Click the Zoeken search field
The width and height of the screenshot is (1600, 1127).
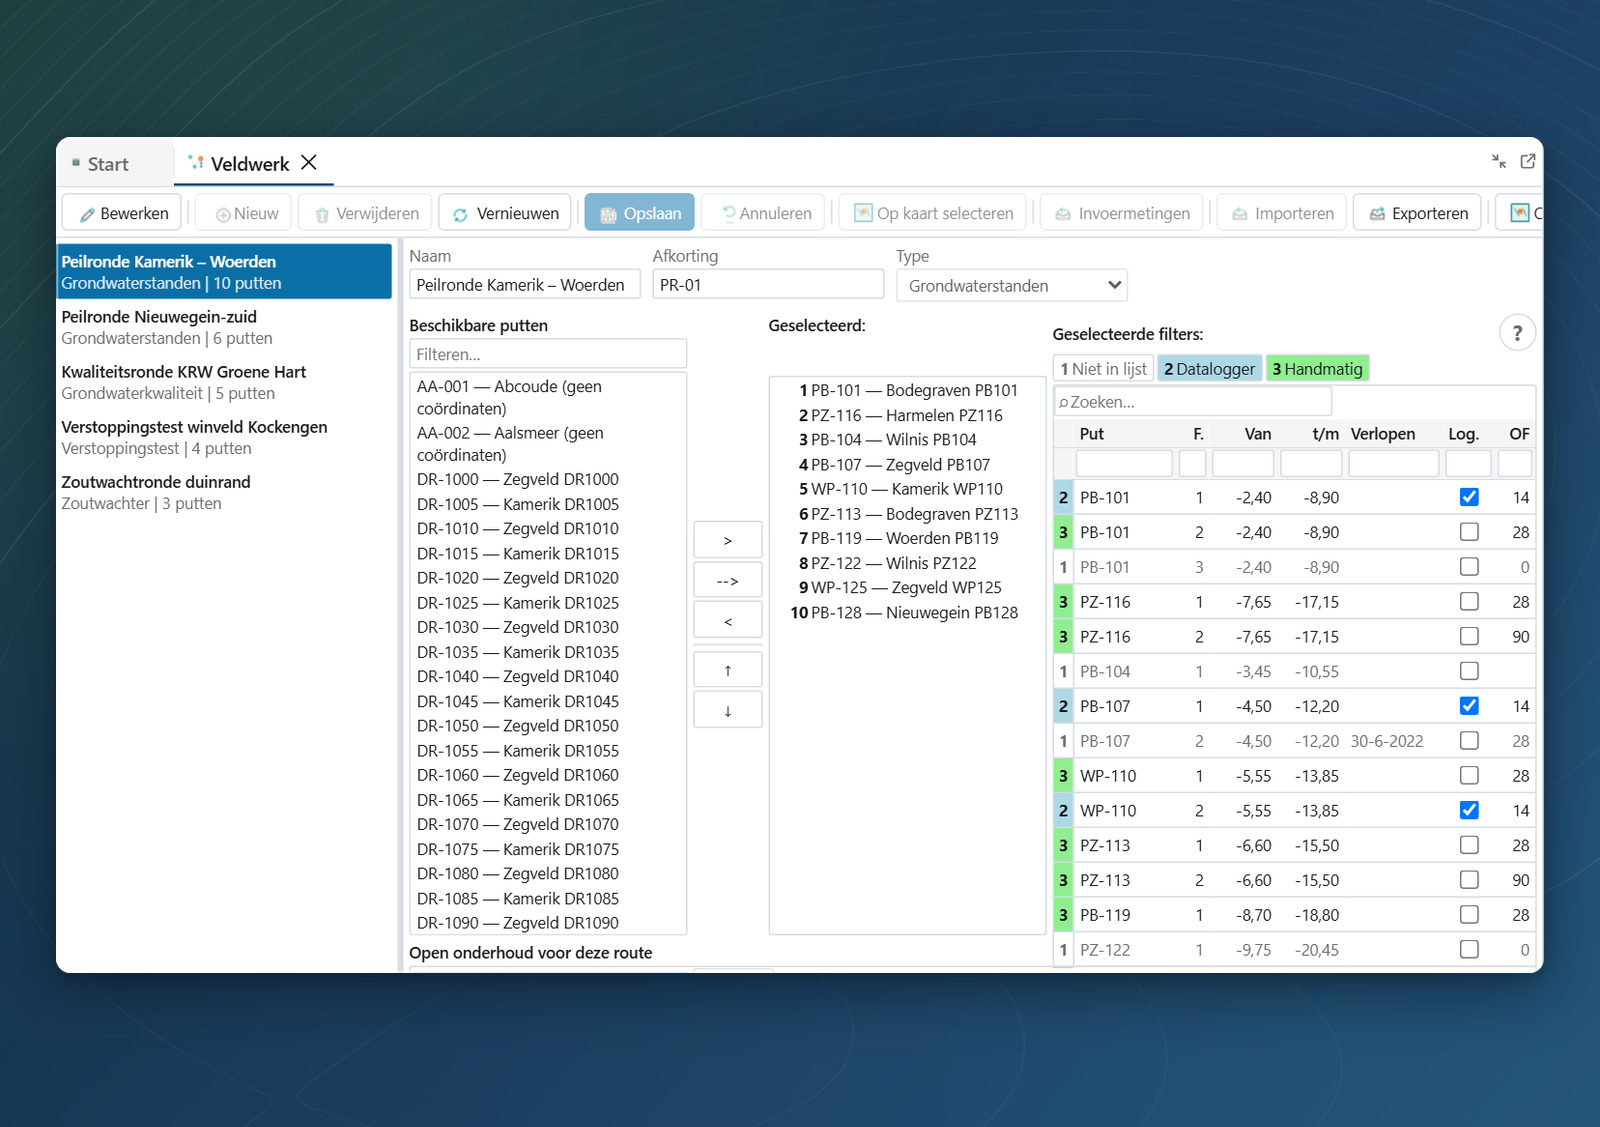click(x=1193, y=402)
